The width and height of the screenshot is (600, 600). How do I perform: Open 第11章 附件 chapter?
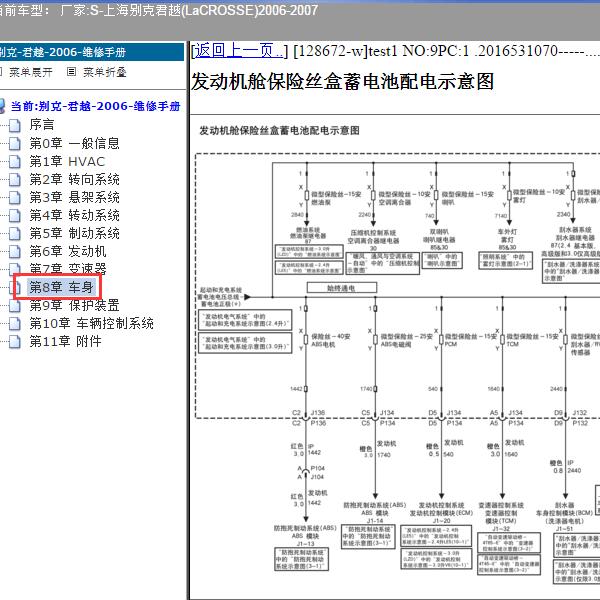click(x=66, y=341)
